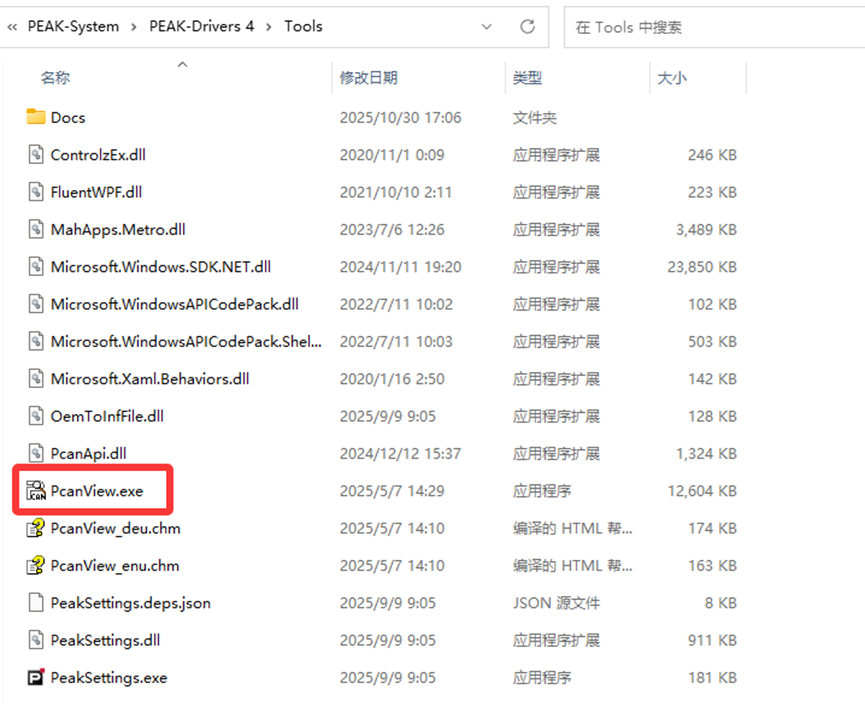The height and width of the screenshot is (707, 865).
Task: Click the 2025/5/7 14:29 date cell
Action: tap(392, 491)
